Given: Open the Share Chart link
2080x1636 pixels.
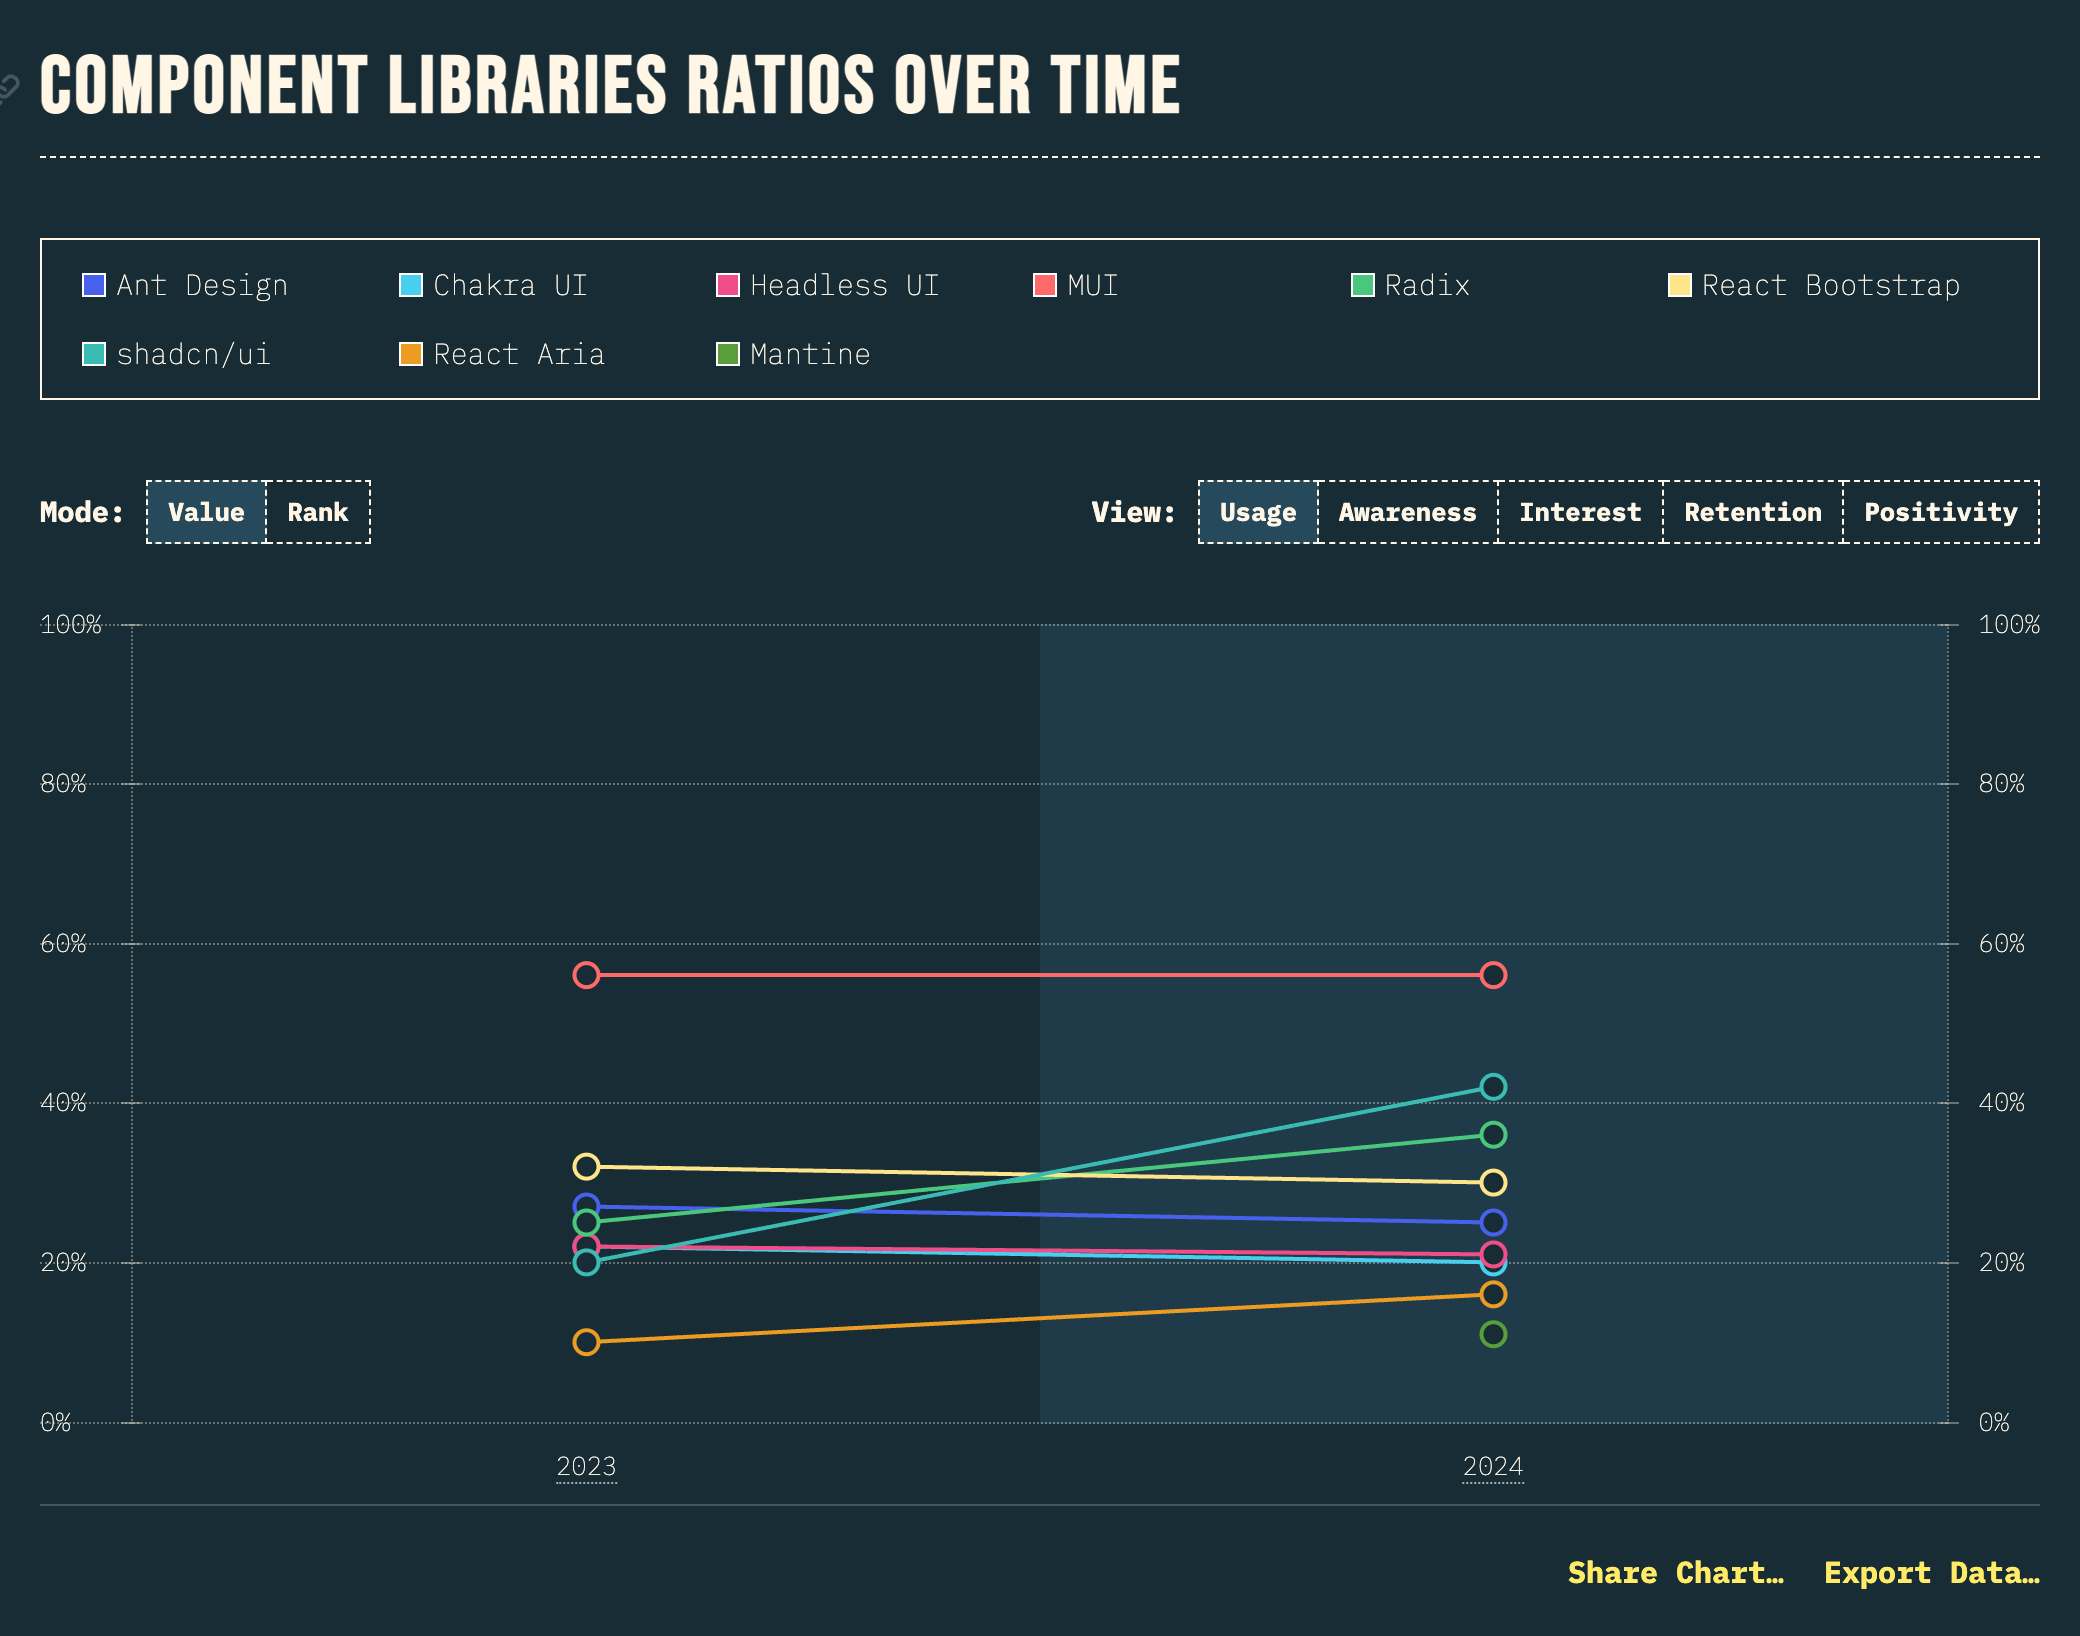Looking at the screenshot, I should tap(1675, 1573).
